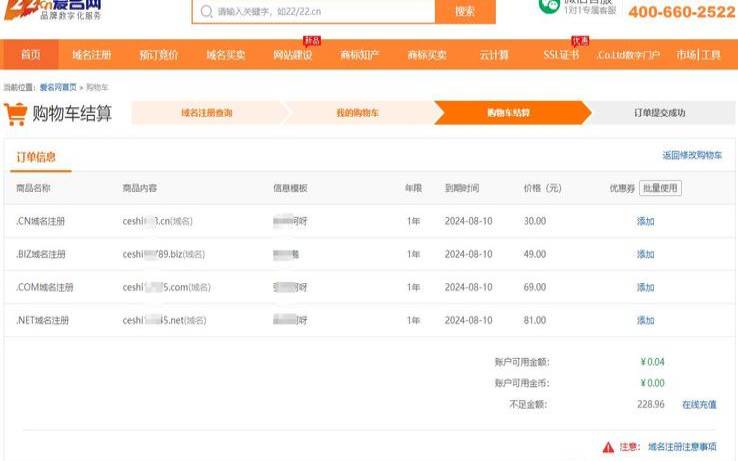Viewport: 738px width, 461px height.
Task: Click the 在线充值 link
Action: [x=699, y=404]
